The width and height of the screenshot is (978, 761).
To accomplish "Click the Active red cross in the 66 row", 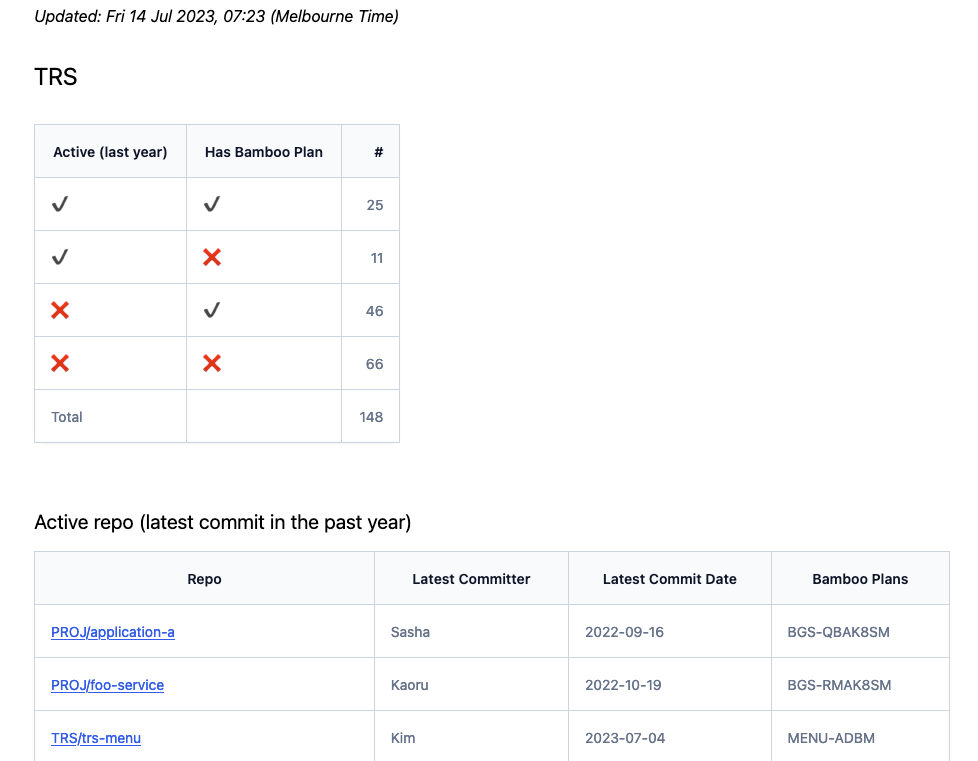I will coord(60,363).
